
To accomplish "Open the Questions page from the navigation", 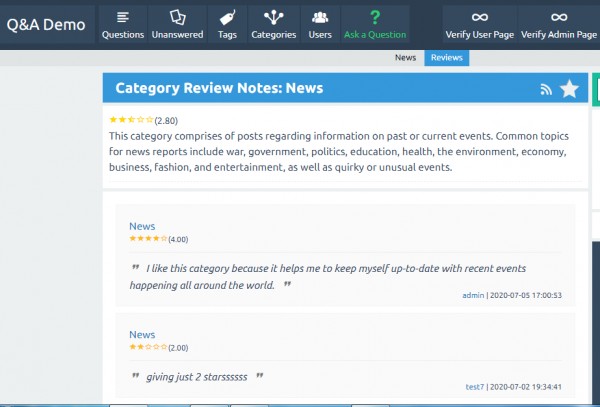I will pos(122,24).
